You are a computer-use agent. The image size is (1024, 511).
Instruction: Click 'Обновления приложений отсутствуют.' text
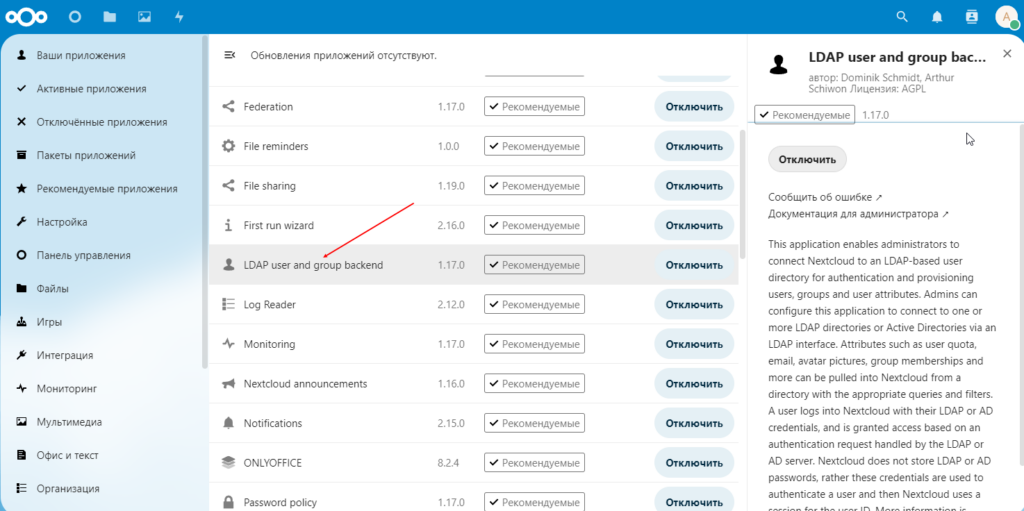tap(344, 56)
